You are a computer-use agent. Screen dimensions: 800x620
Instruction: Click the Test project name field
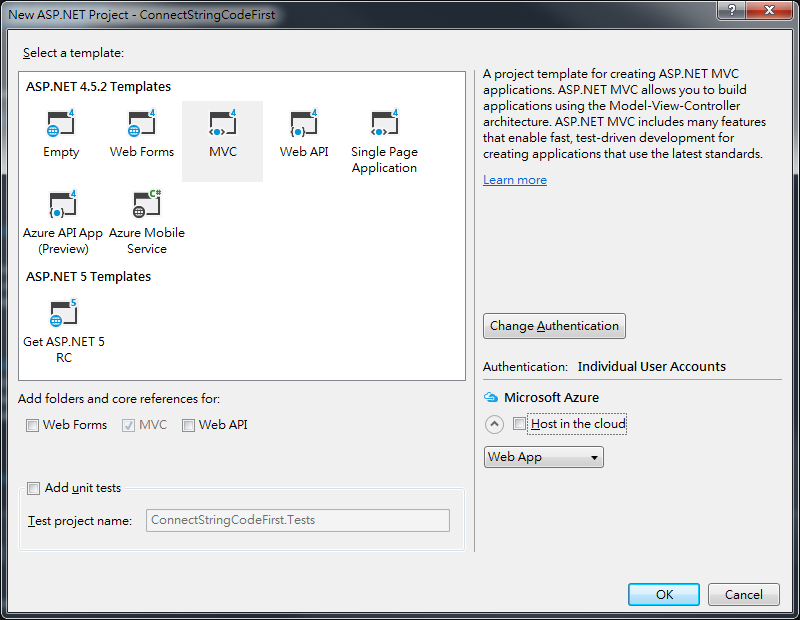297,520
